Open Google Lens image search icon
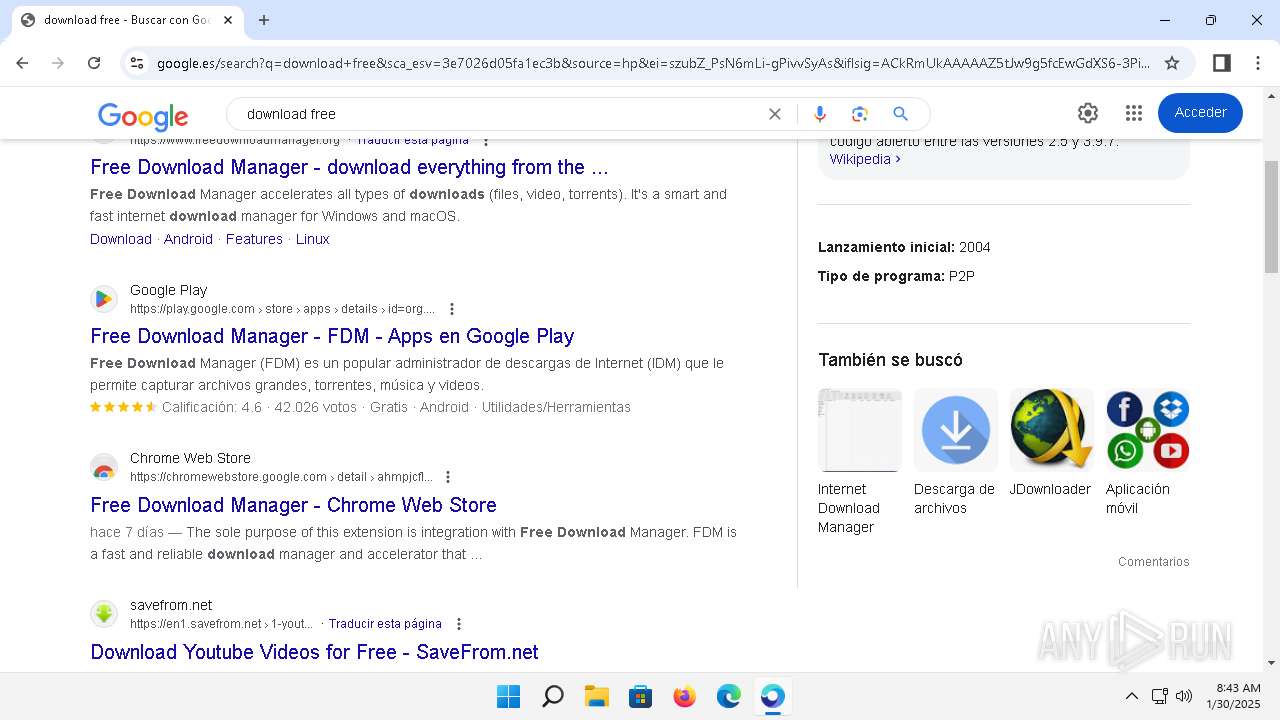The width and height of the screenshot is (1280, 720). 860,114
